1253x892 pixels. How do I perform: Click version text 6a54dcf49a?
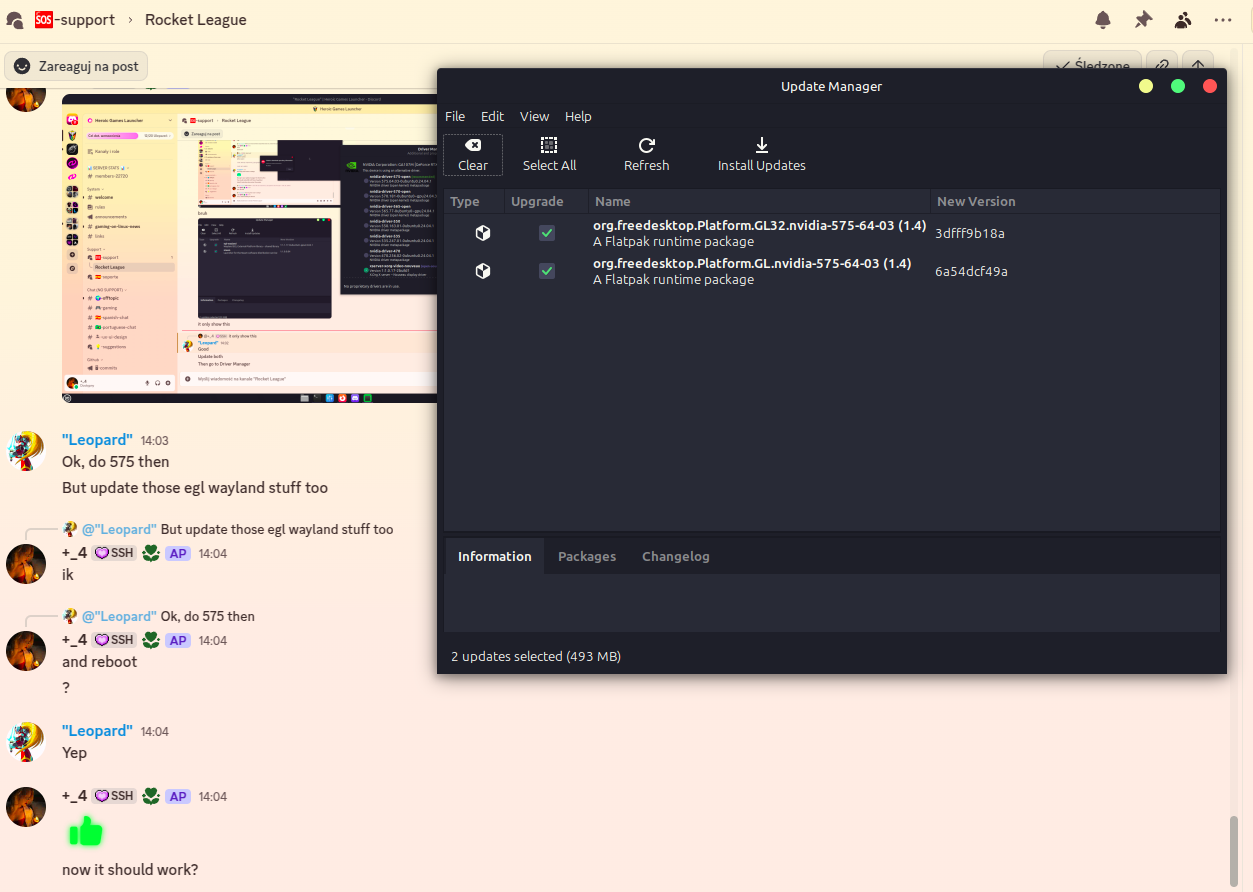point(971,271)
